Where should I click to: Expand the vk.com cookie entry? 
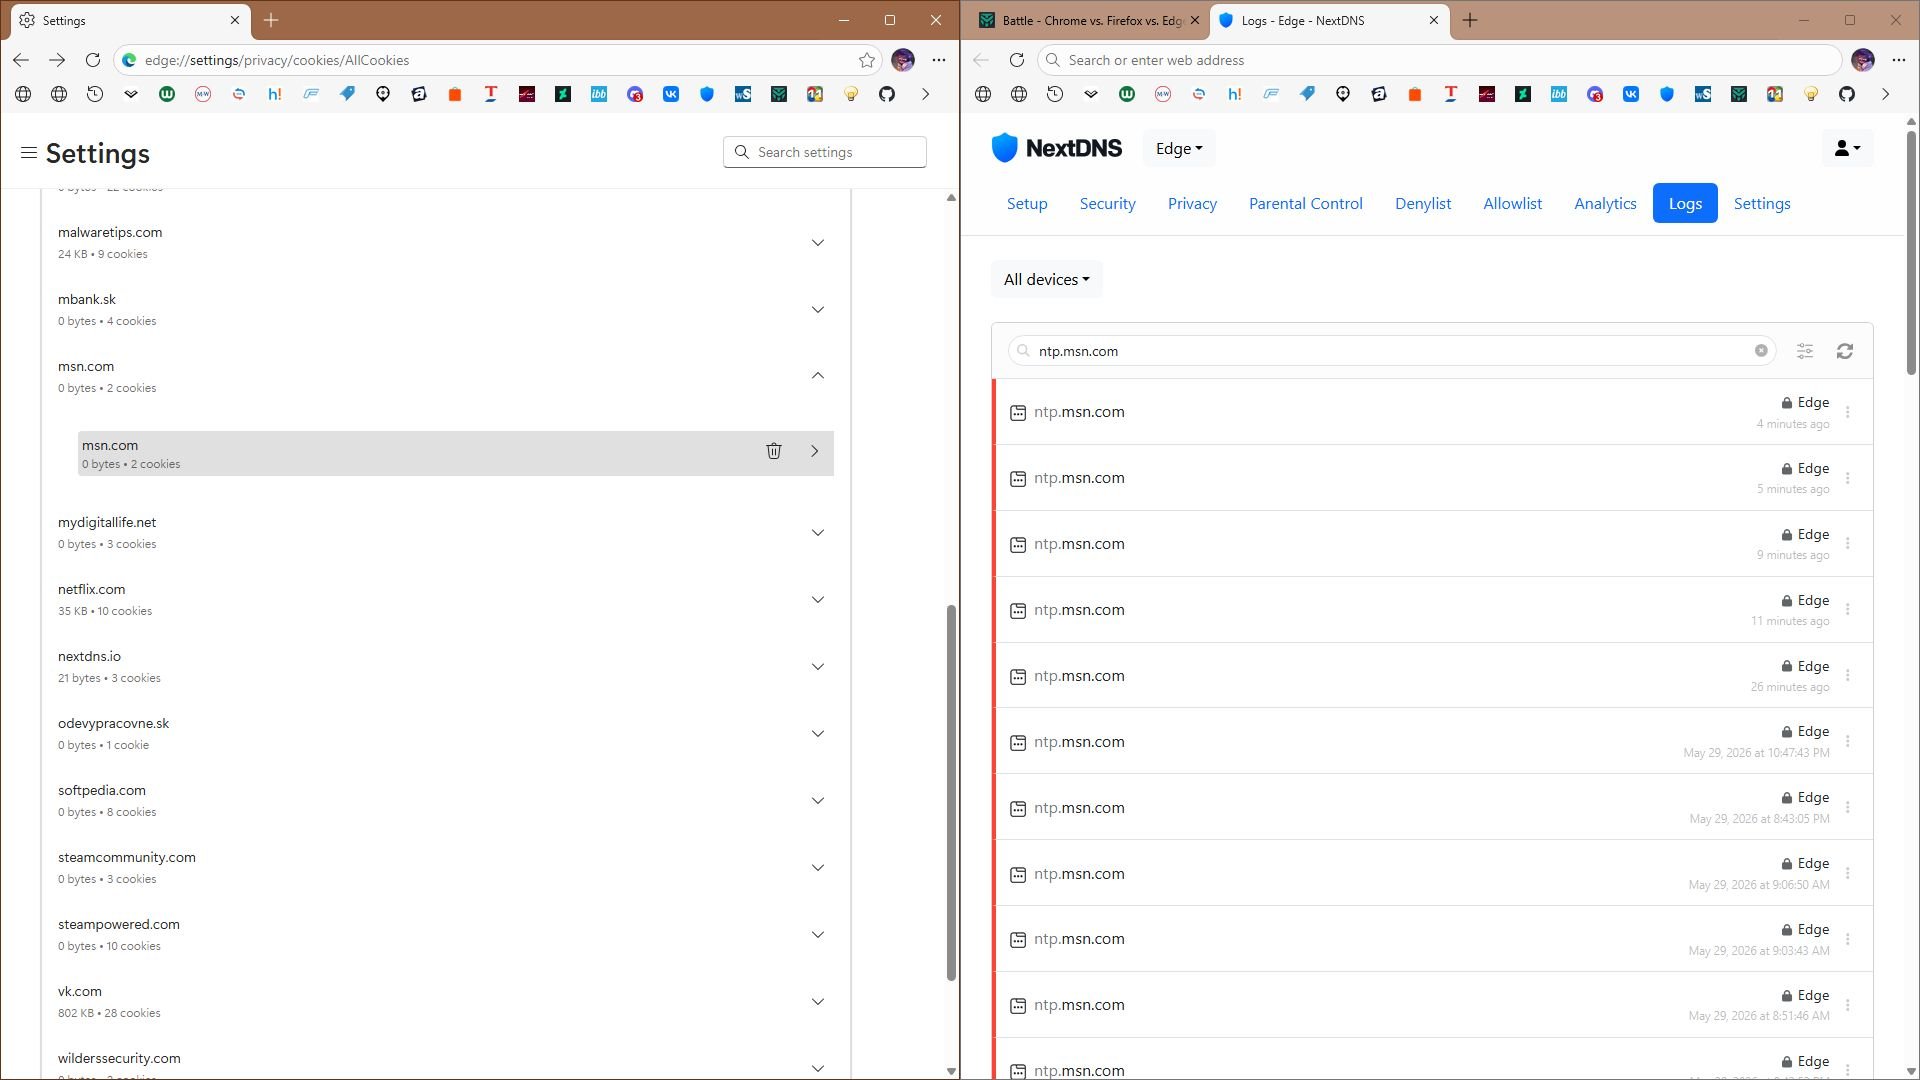[x=818, y=1002]
